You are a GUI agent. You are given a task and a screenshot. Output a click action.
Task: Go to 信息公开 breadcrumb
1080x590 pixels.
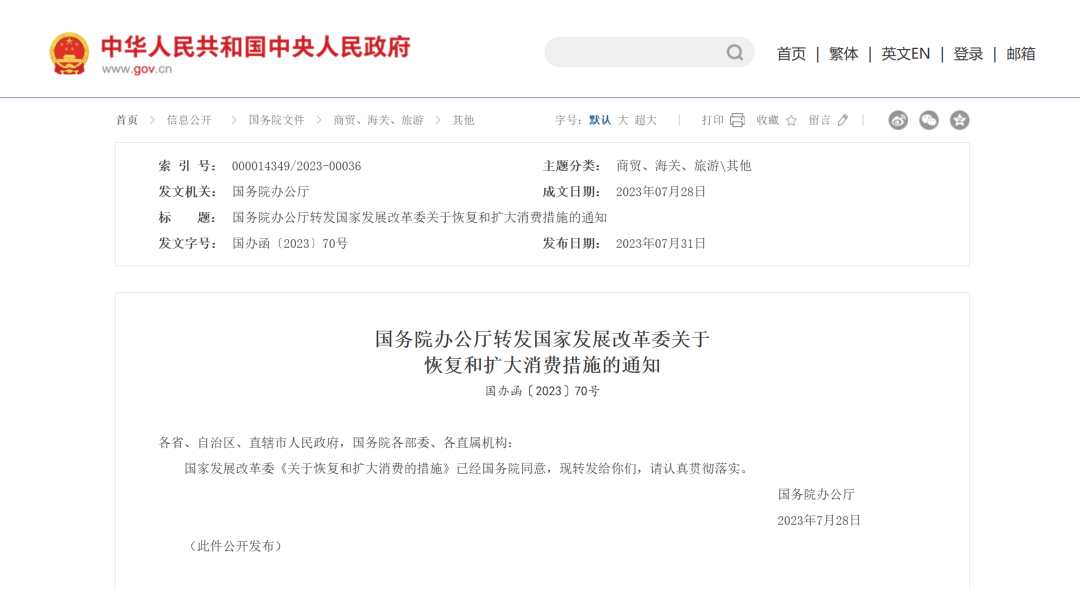tap(189, 120)
